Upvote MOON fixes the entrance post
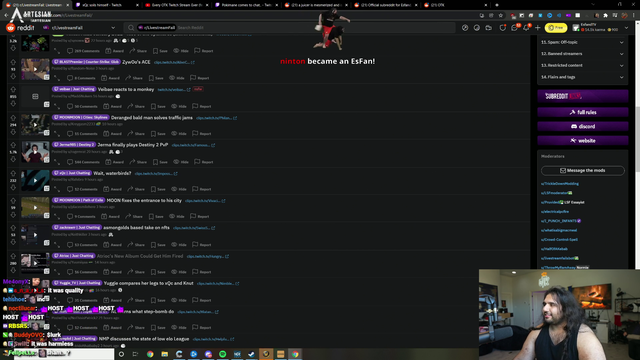This screenshot has height=360, width=640. pos(13,201)
